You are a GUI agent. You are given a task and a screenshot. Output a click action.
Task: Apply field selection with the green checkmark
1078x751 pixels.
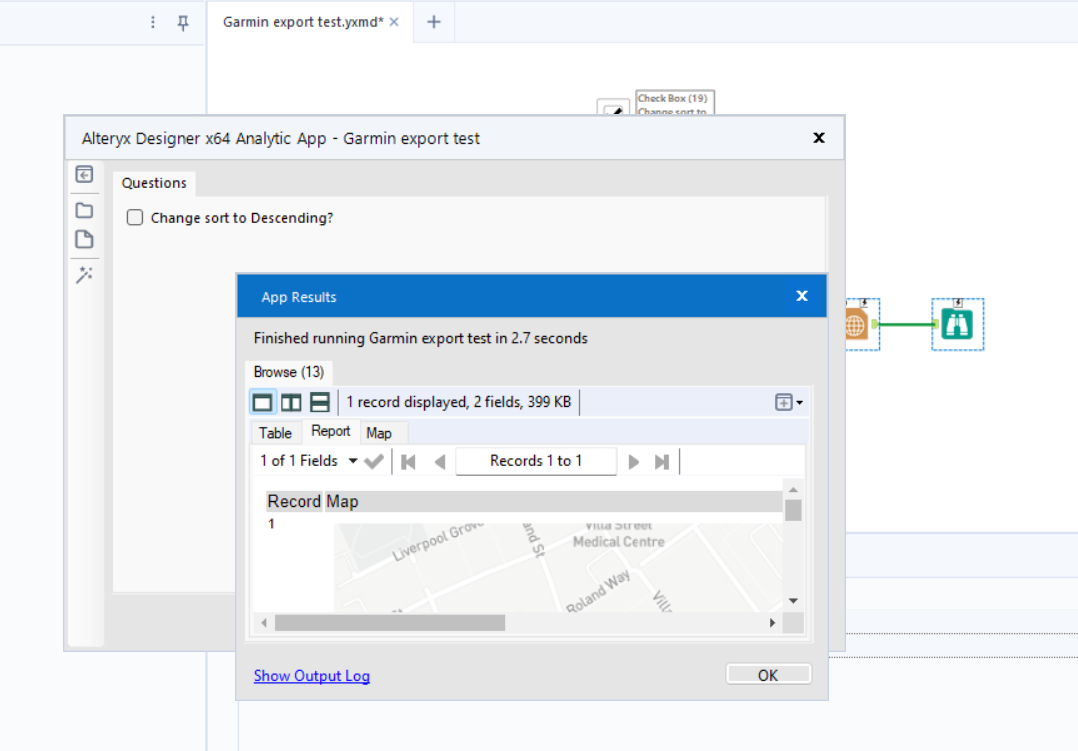[375, 461]
